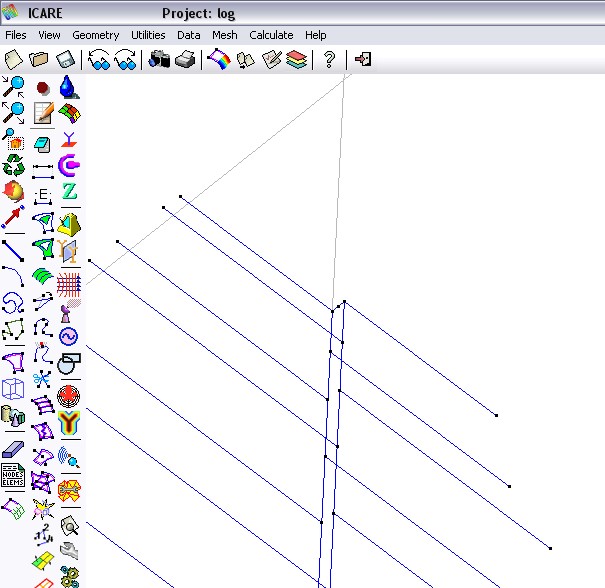Select the pink NURBS surface tool

14,362
